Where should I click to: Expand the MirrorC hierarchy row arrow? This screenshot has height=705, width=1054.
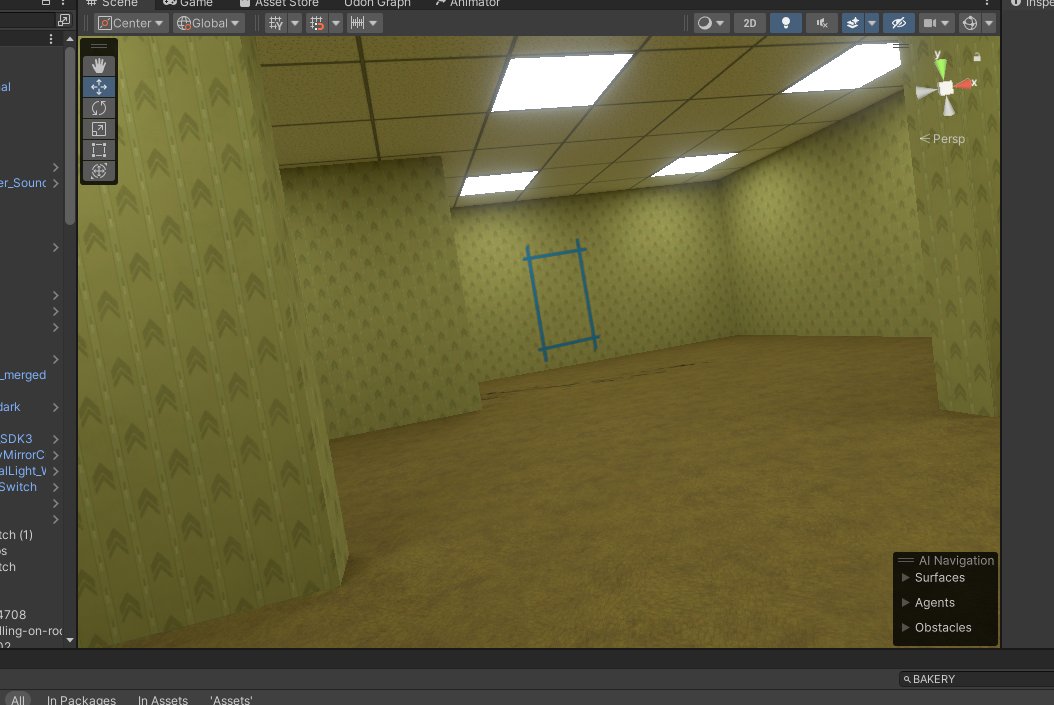pyautogui.click(x=56, y=456)
